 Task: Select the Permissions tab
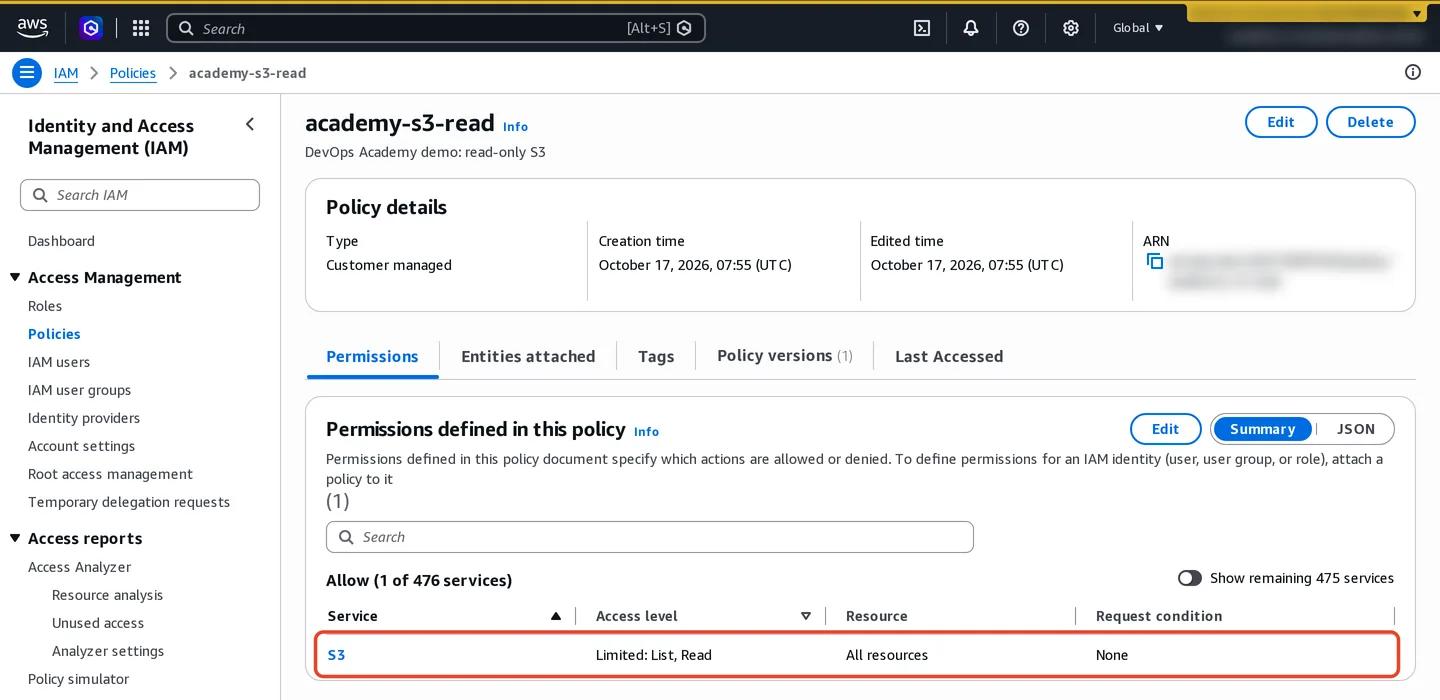tap(372, 356)
